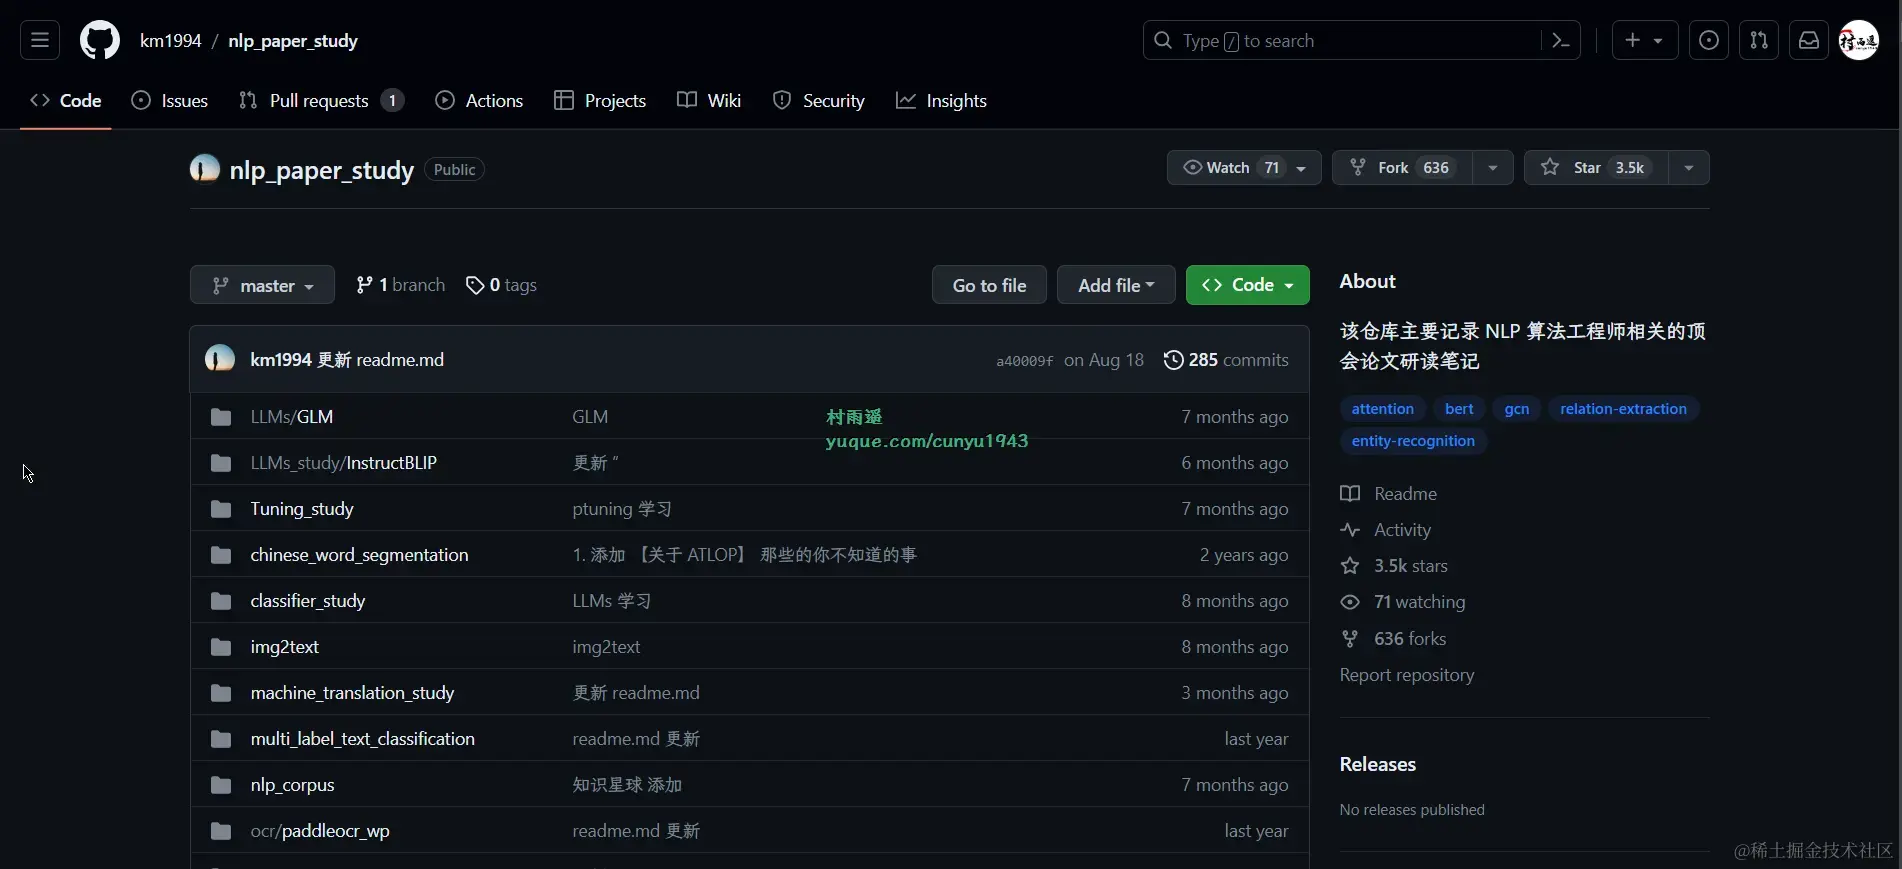Open the nlp_paper_study breadcrumb link
The width and height of the screenshot is (1902, 869).
pos(293,41)
